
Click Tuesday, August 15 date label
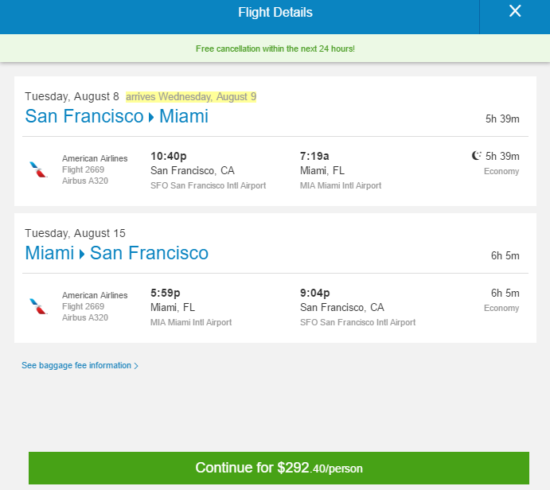(75, 233)
